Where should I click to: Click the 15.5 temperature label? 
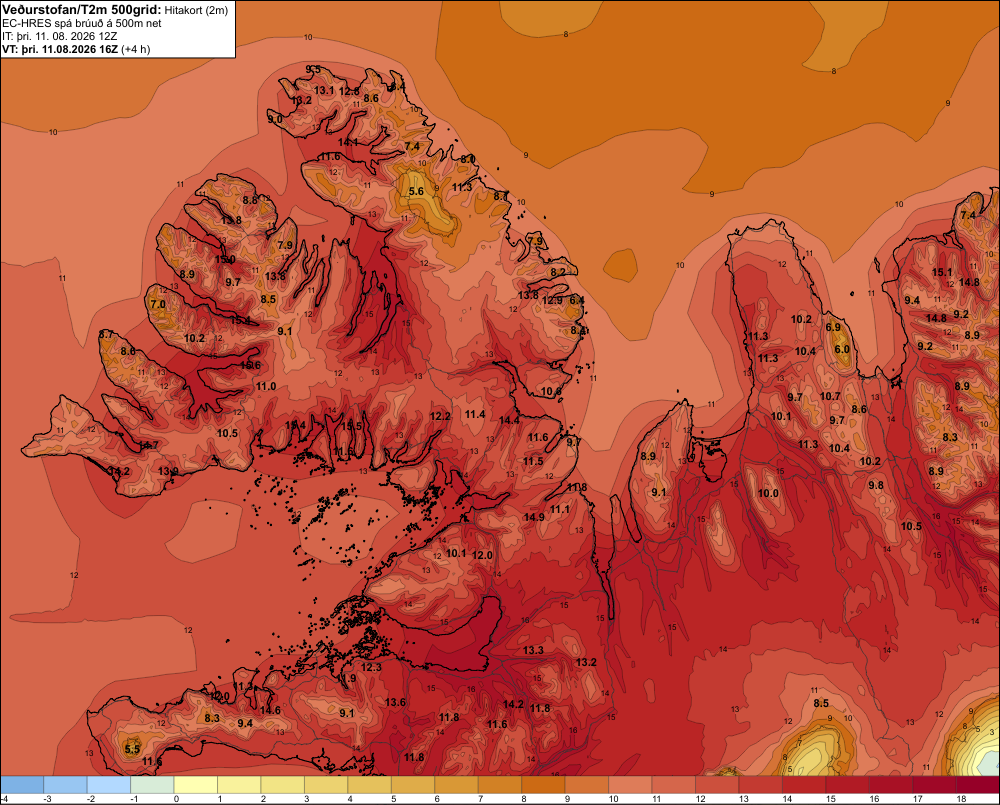pos(351,426)
